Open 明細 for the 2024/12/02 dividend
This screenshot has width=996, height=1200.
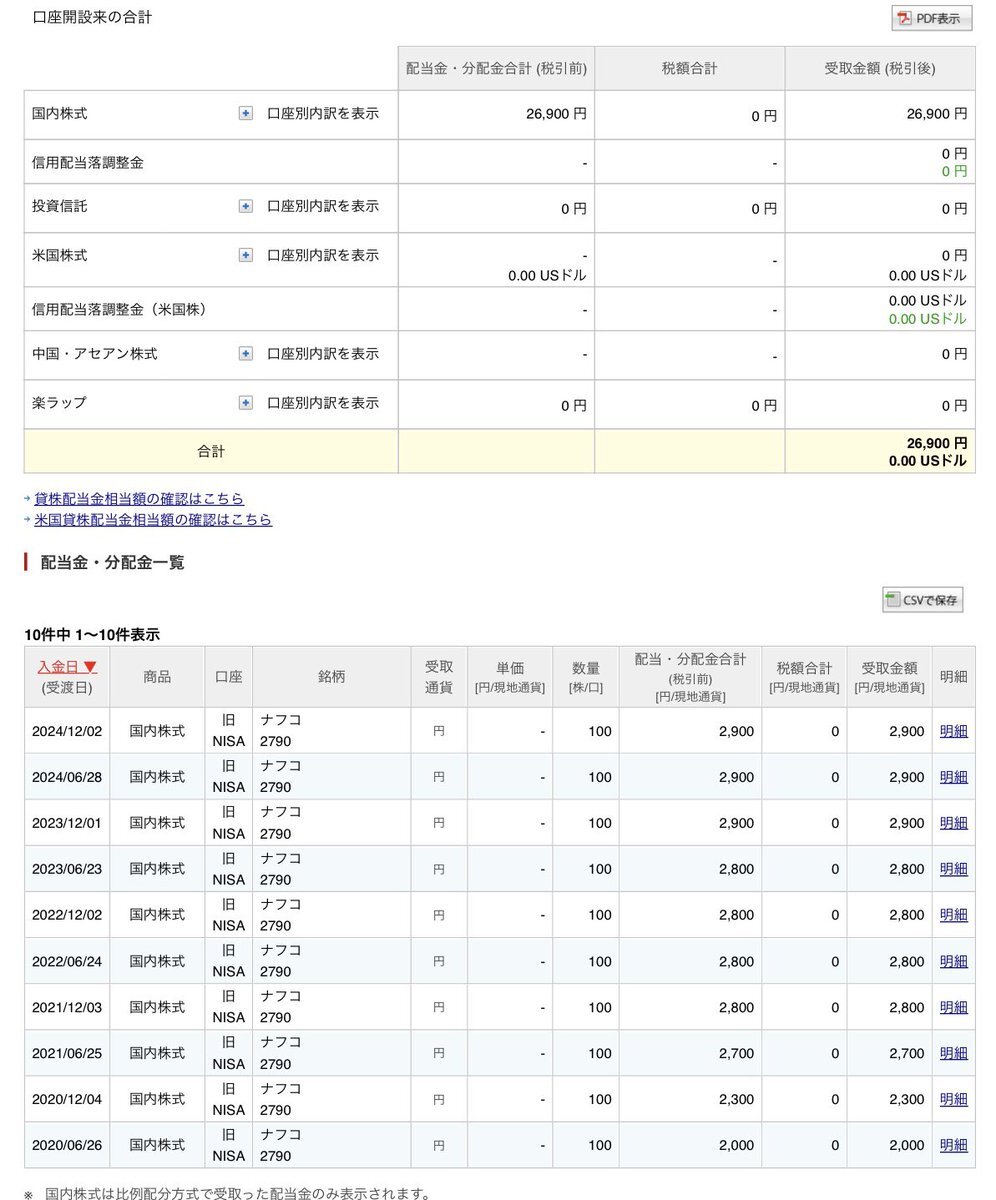(953, 731)
